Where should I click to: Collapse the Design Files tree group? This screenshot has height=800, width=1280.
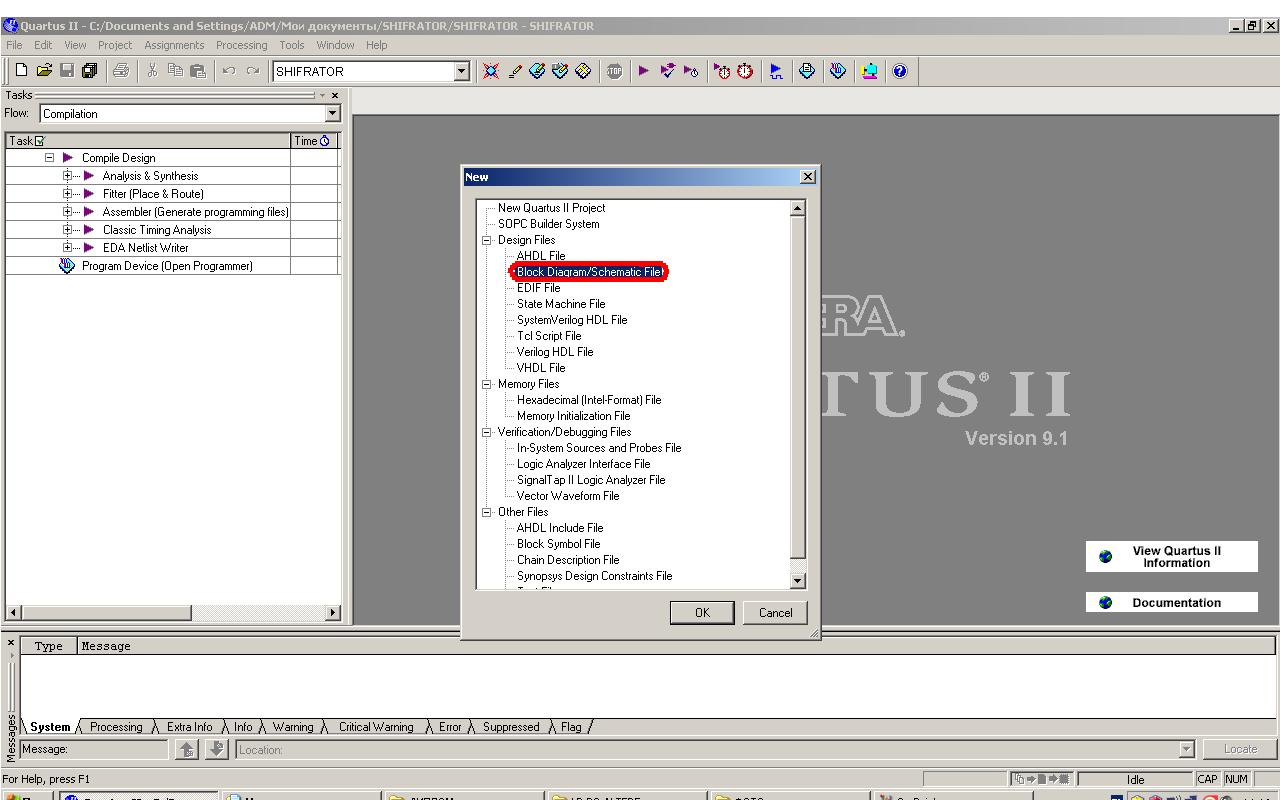[x=487, y=240]
